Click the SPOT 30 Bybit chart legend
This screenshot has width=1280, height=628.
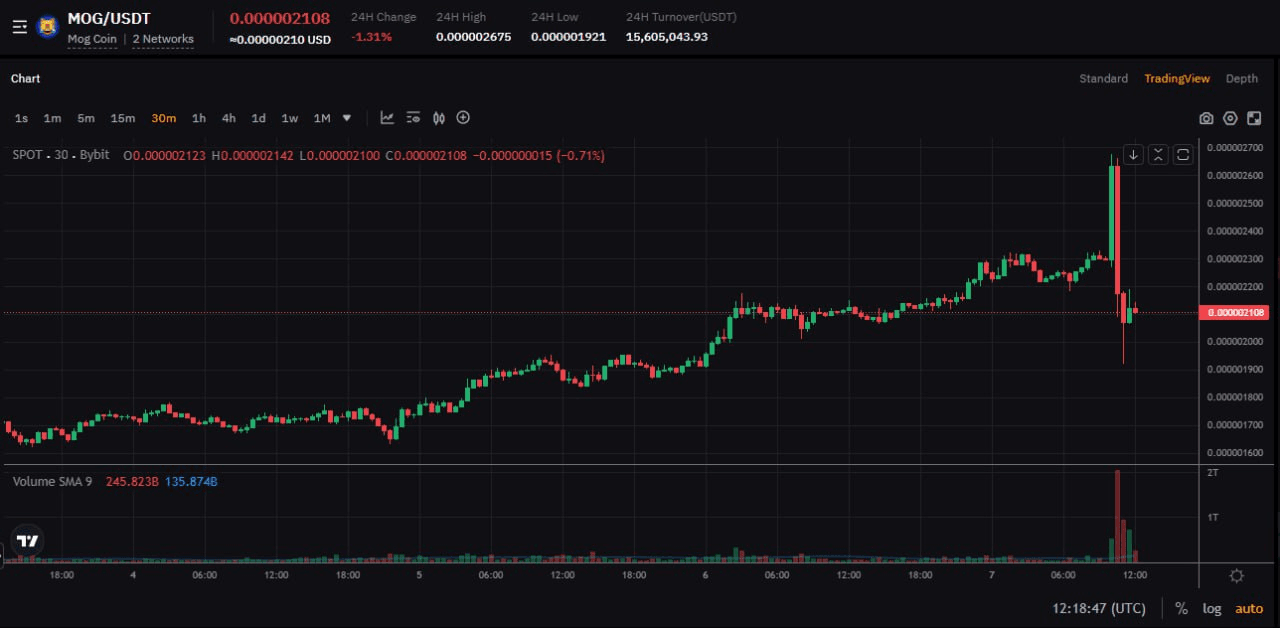(x=61, y=155)
